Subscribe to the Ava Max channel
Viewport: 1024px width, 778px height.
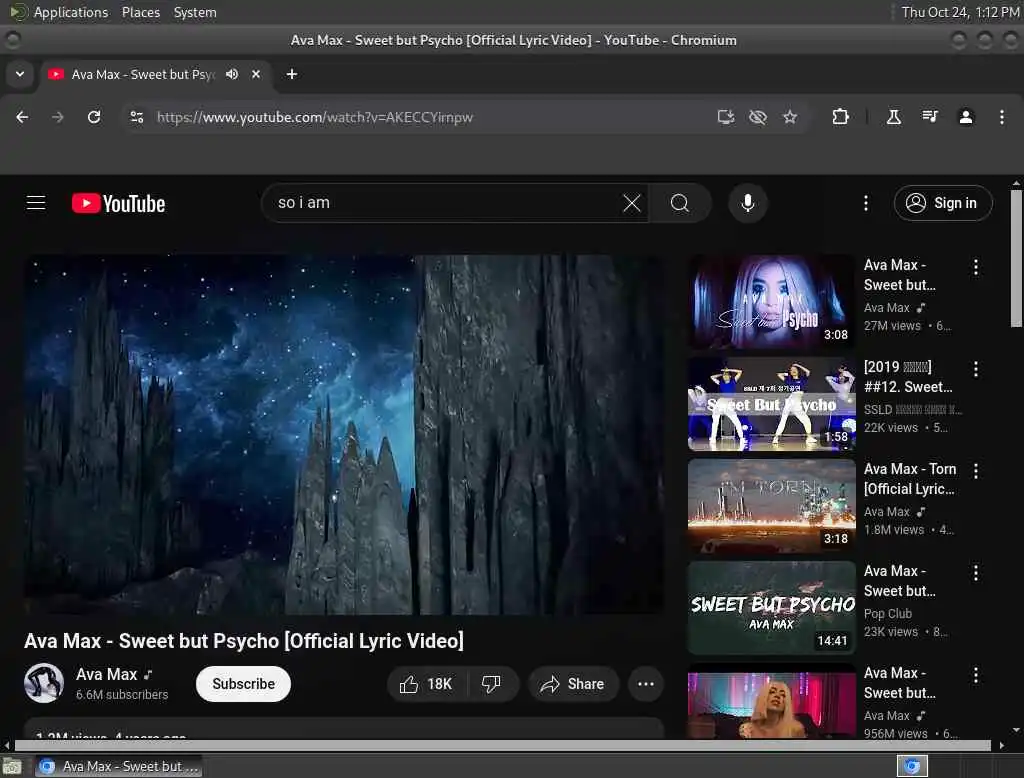click(x=243, y=684)
